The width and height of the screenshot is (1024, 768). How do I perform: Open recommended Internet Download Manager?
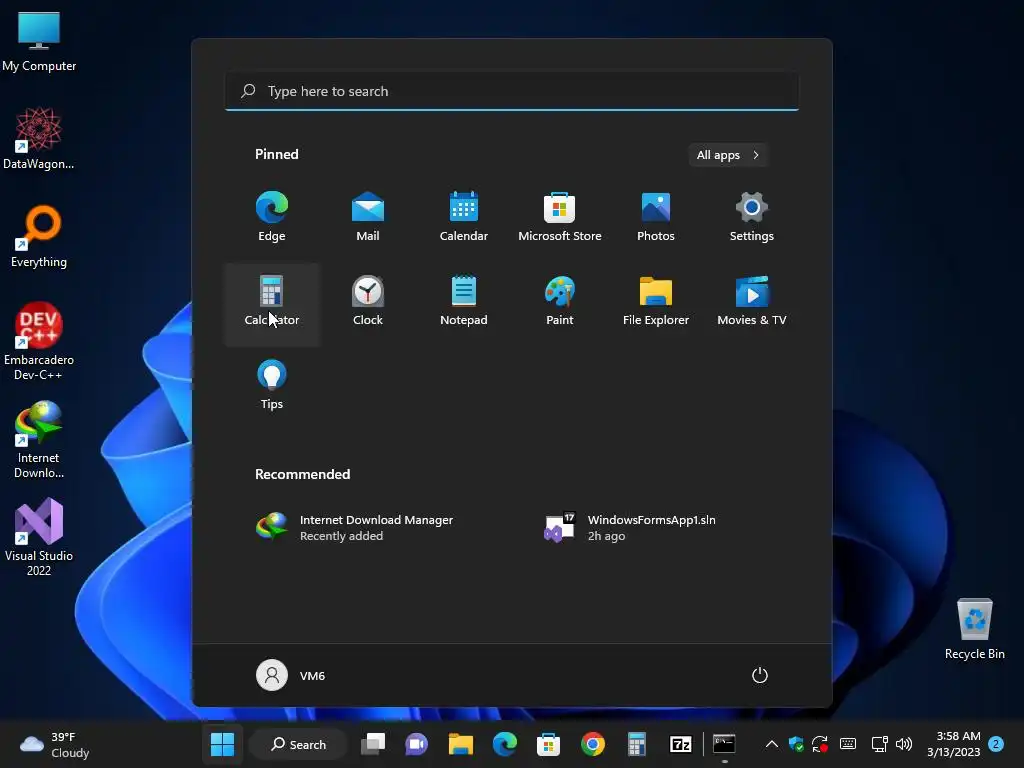[x=355, y=528]
